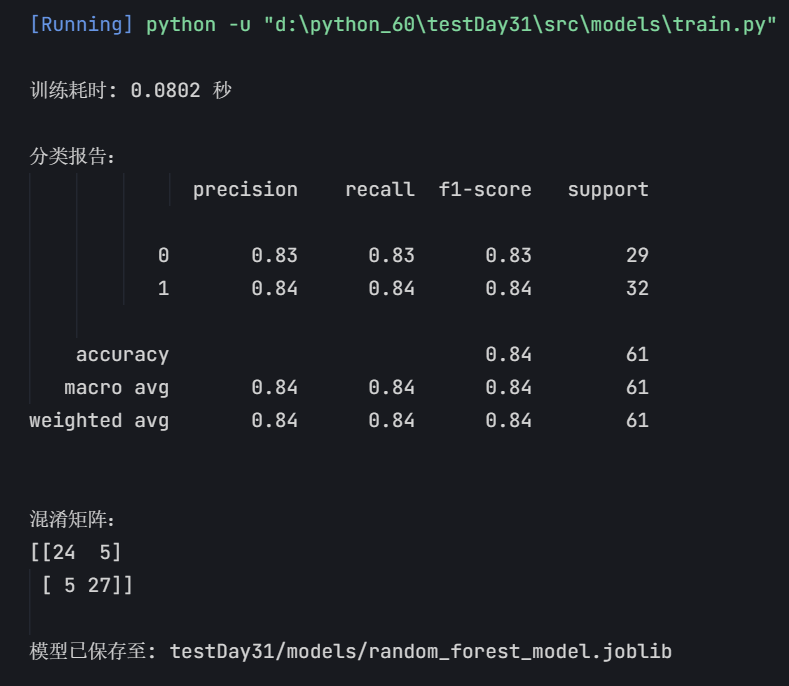
Task: Click the 'macro avg' row label
Action: click(117, 388)
